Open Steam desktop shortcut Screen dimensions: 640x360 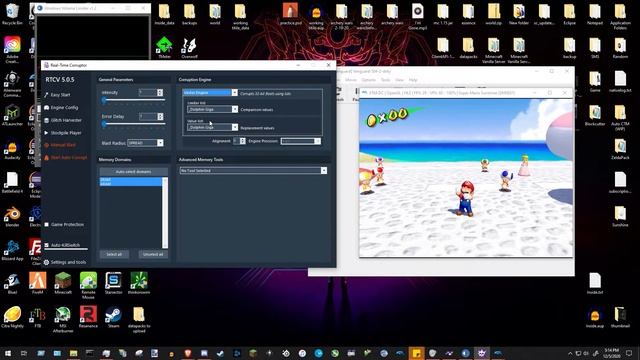pyautogui.click(x=113, y=317)
